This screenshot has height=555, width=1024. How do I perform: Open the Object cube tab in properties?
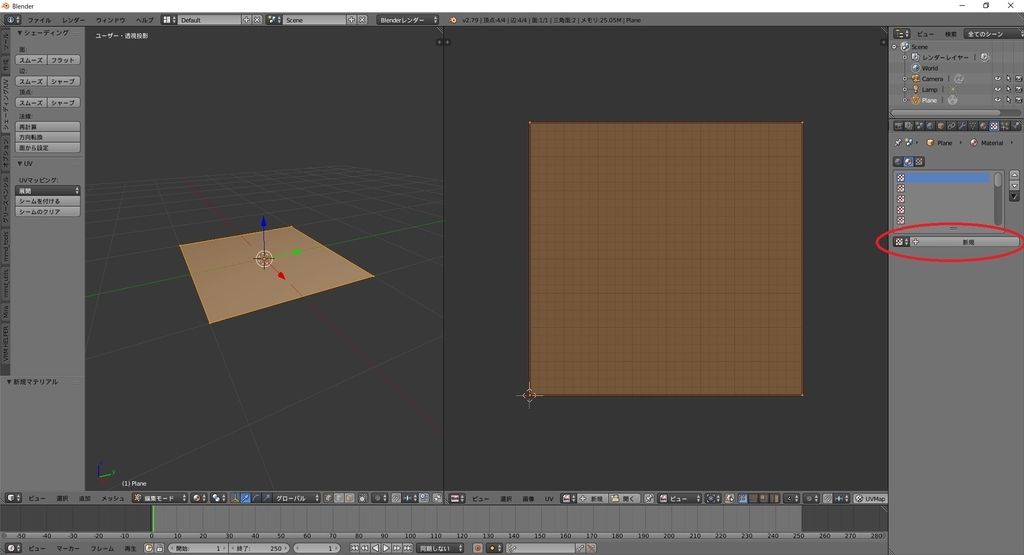point(941,126)
